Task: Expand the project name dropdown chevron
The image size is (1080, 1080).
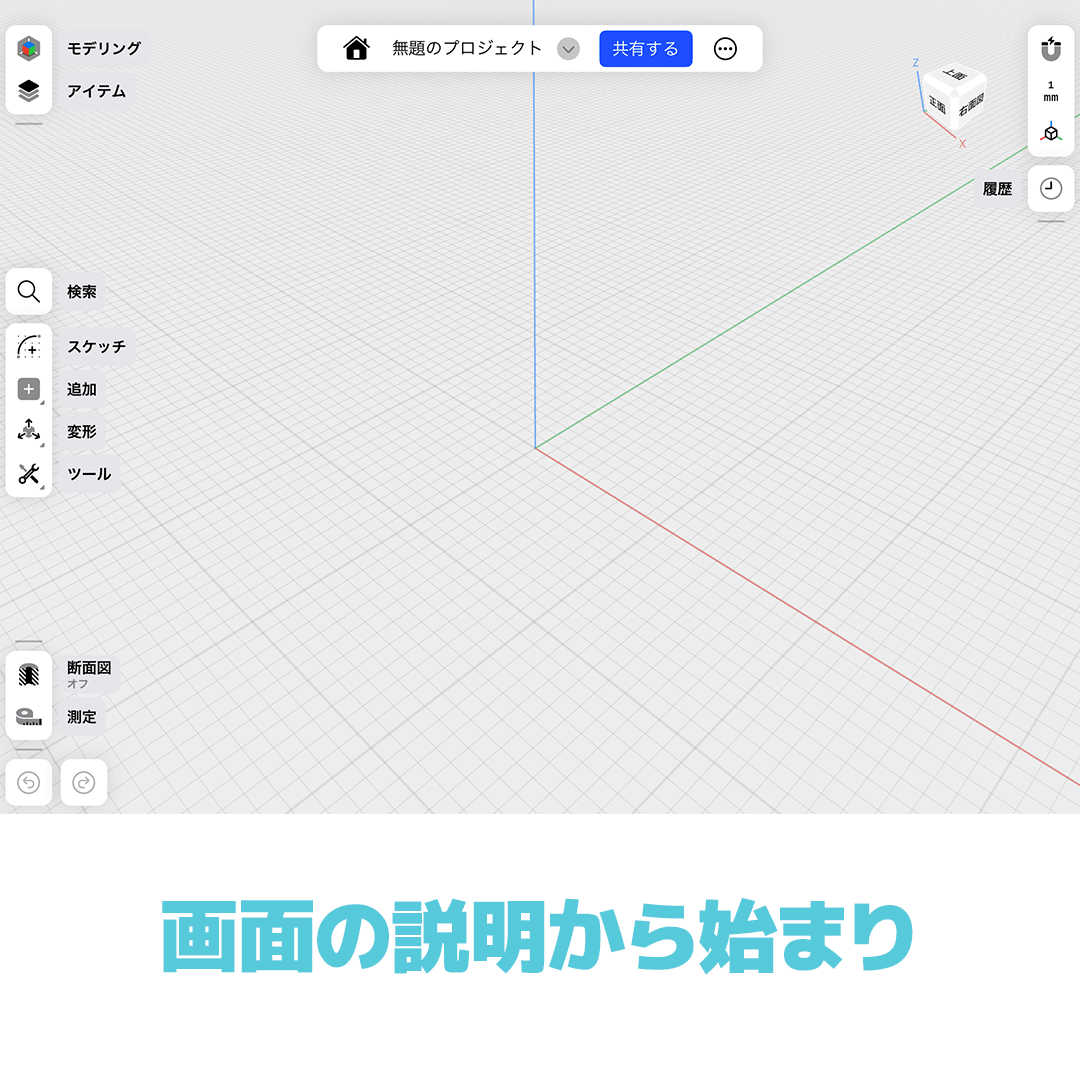Action: point(568,49)
